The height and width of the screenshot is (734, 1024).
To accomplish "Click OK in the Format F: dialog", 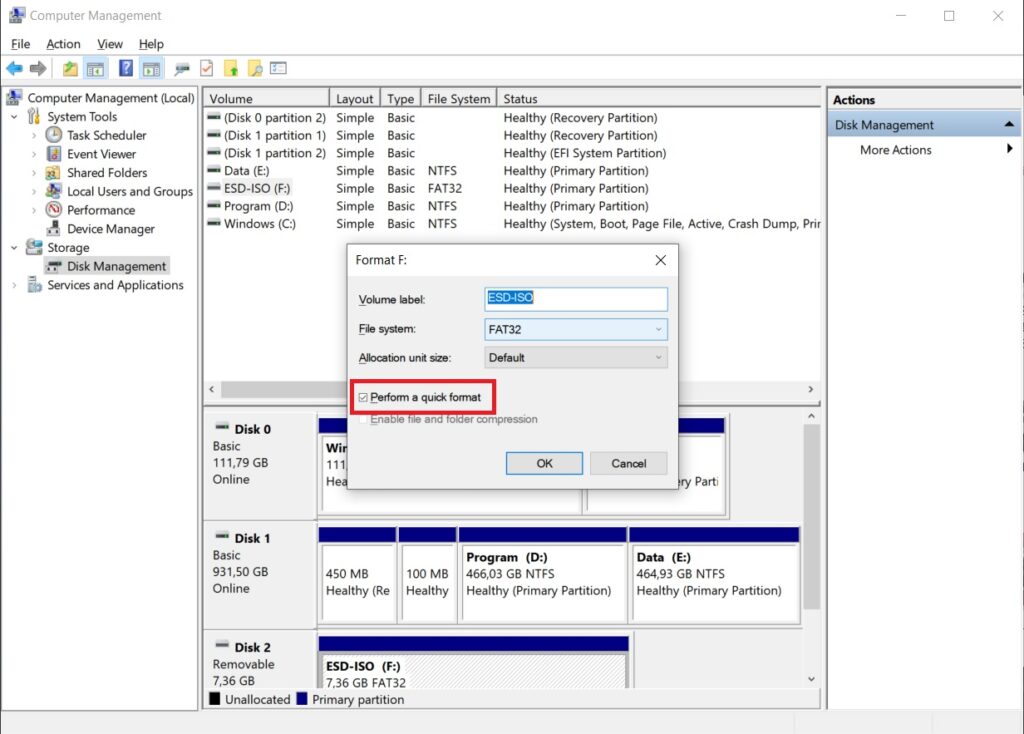I will (544, 463).
